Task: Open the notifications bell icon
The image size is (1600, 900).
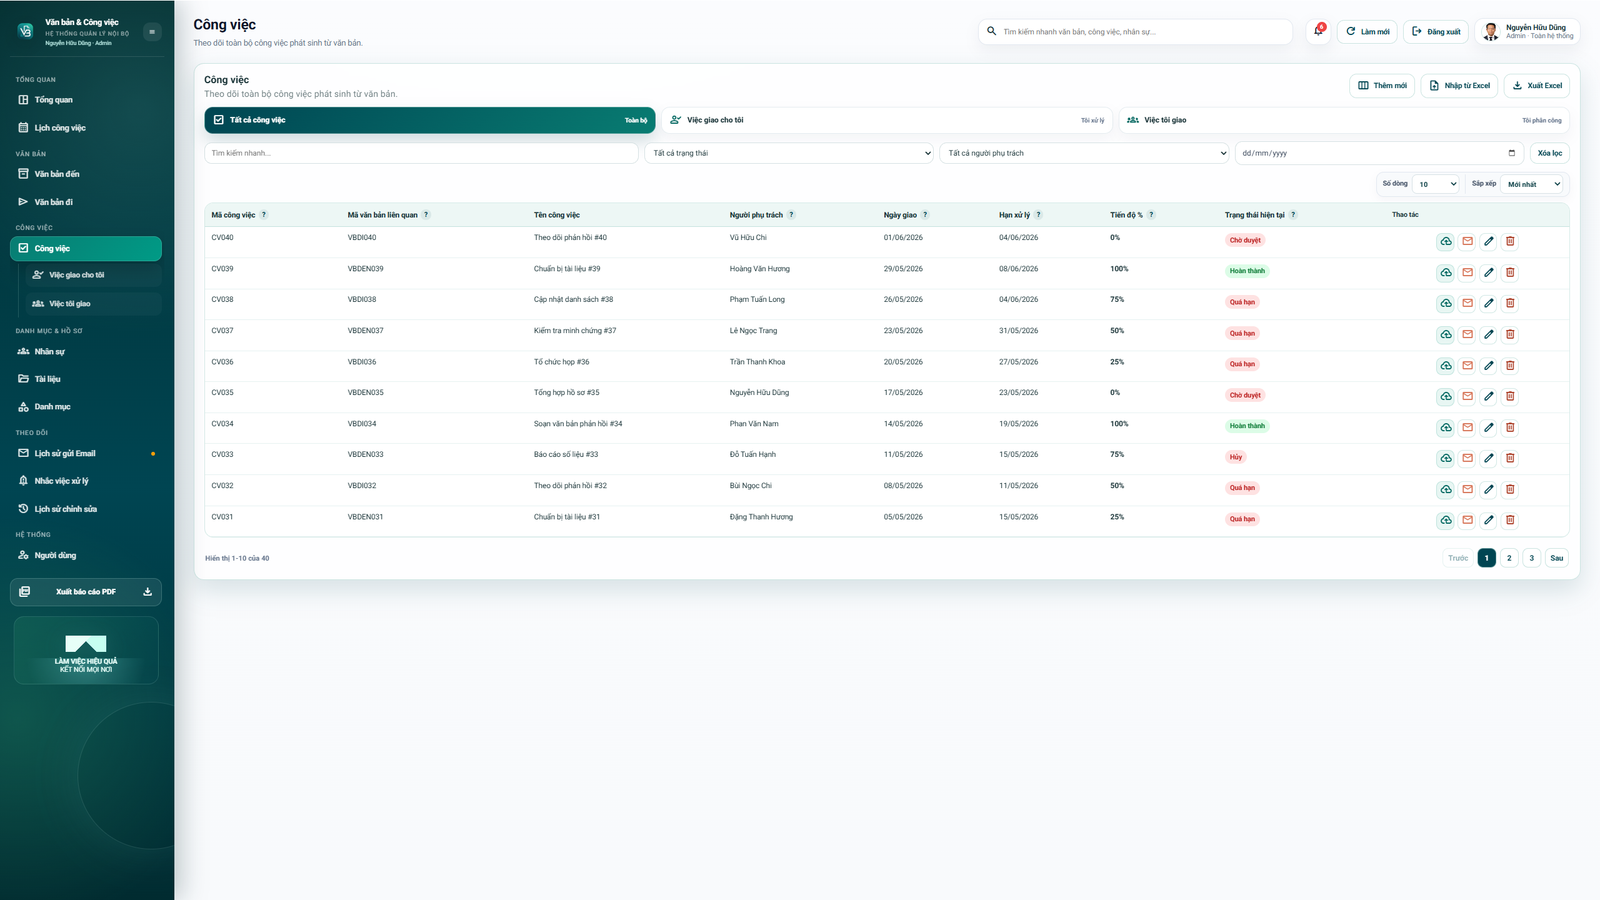Action: [x=1318, y=31]
